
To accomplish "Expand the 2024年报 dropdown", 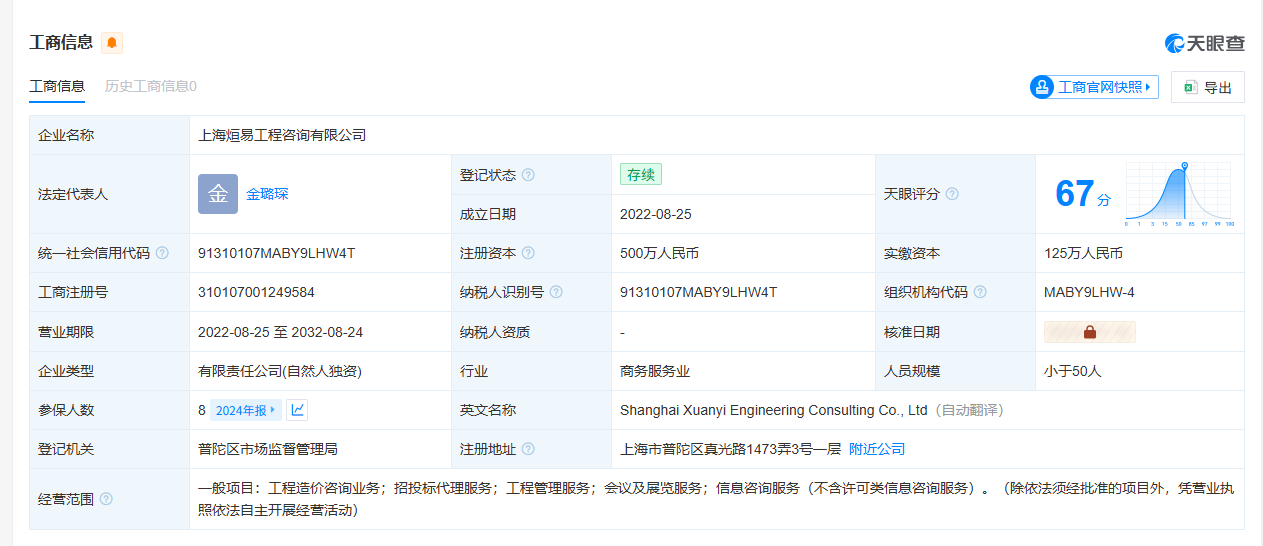I will (x=246, y=410).
